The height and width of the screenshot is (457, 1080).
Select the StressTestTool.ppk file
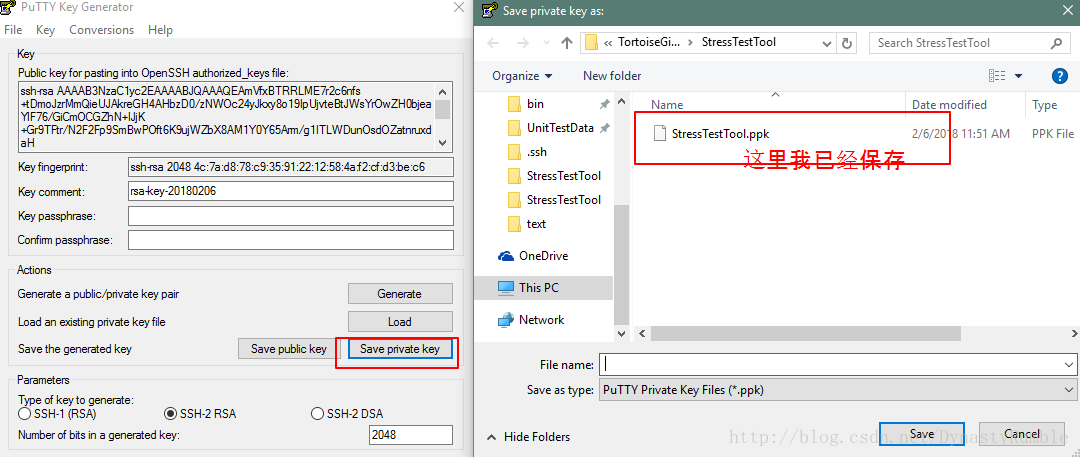pos(720,134)
